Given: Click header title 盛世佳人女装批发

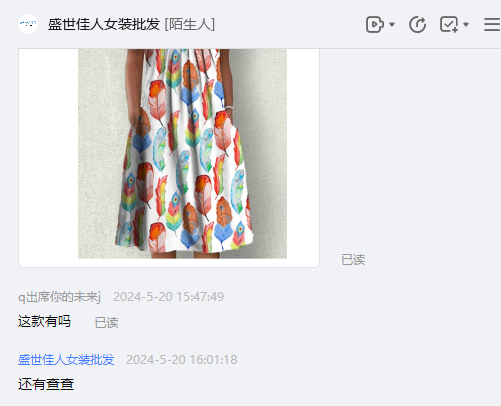Looking at the screenshot, I should 104,24.
